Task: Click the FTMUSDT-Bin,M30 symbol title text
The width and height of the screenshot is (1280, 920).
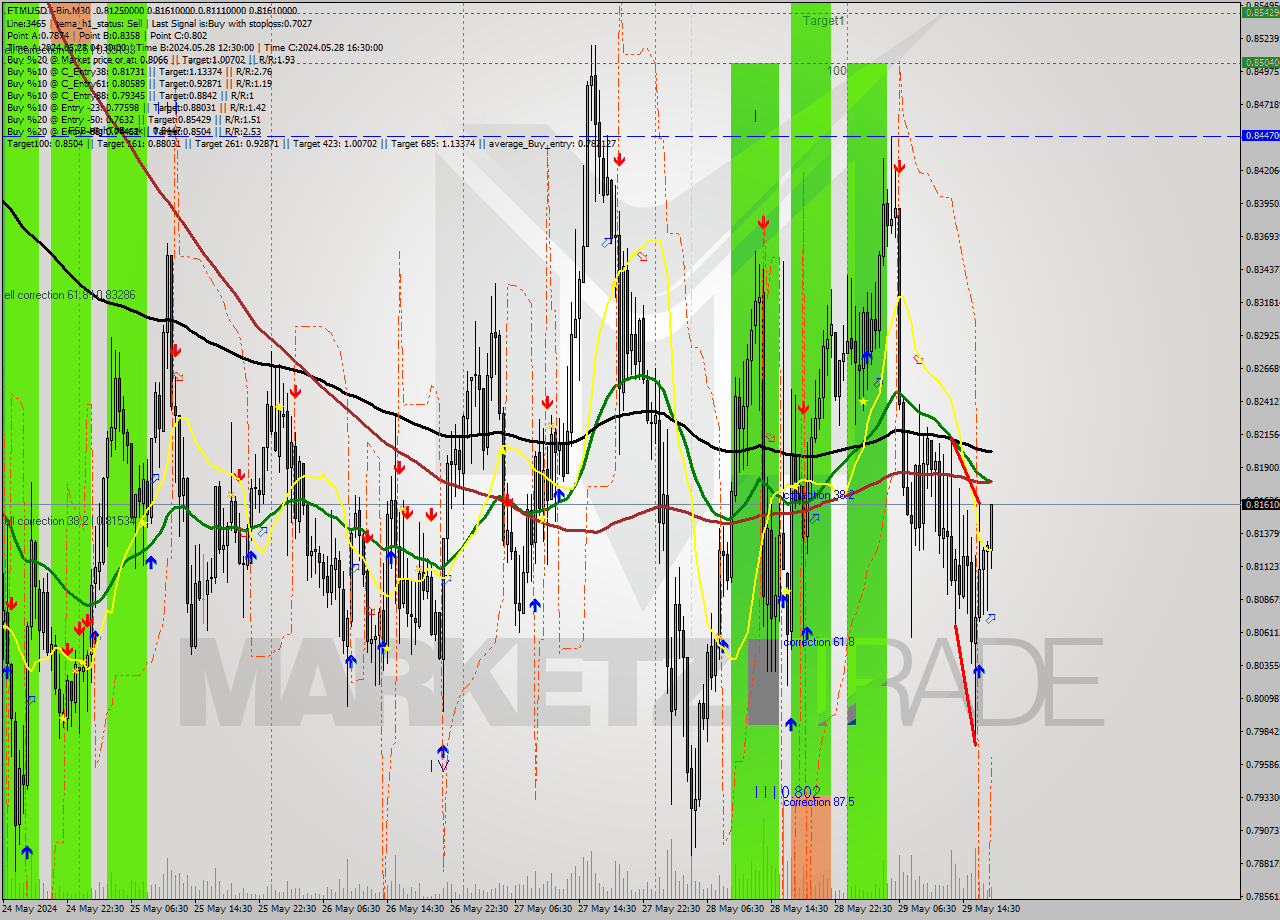Action: 50,10
